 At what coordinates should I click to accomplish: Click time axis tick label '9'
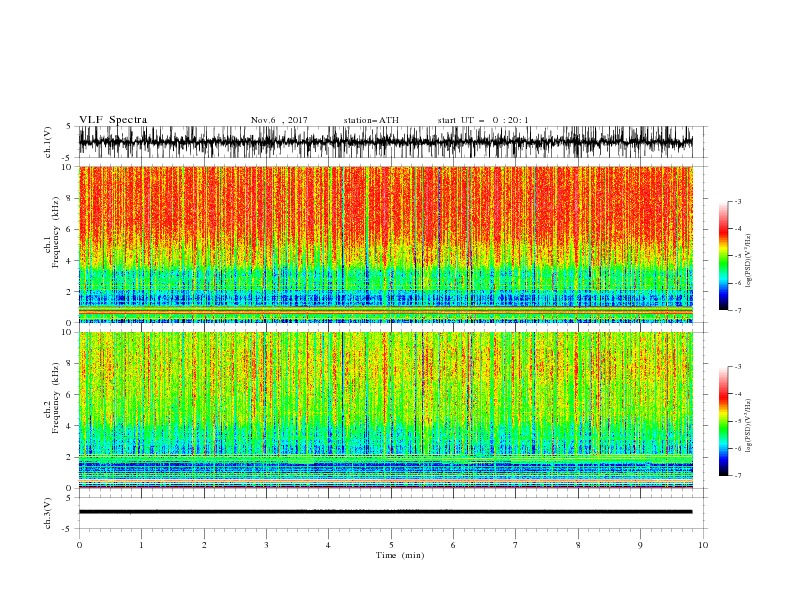tap(640, 545)
